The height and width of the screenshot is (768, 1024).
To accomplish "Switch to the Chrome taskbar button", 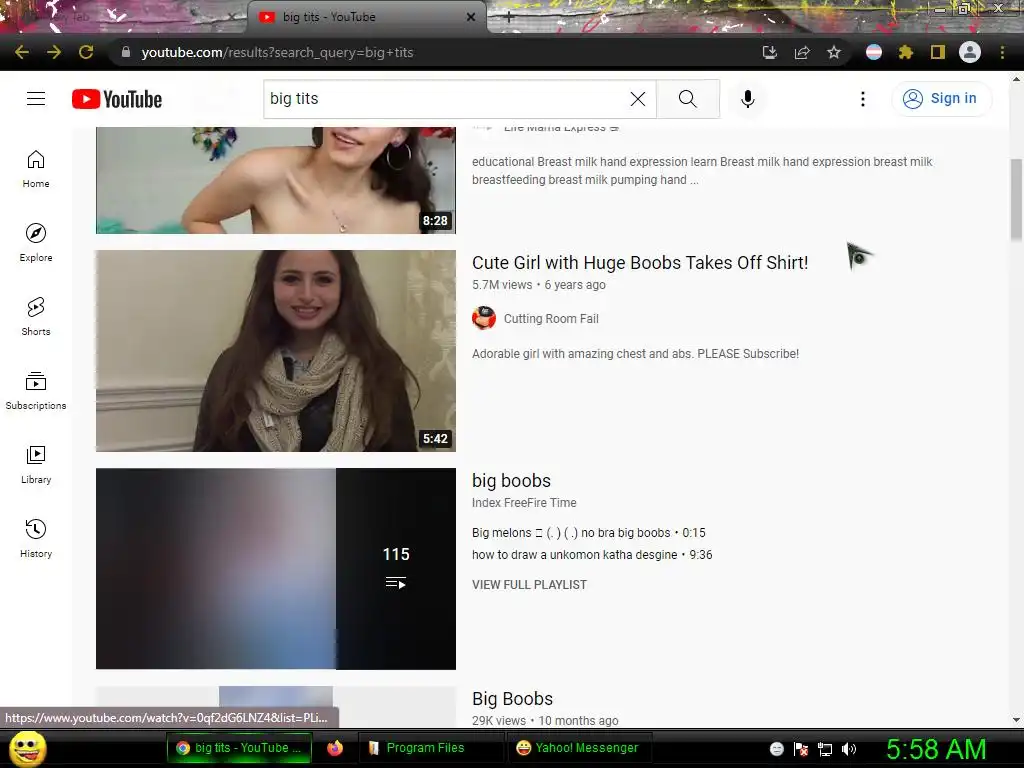I will (x=239, y=748).
